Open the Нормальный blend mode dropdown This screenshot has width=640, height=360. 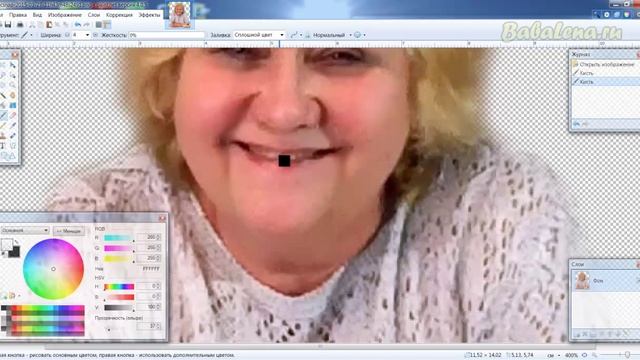[332, 35]
